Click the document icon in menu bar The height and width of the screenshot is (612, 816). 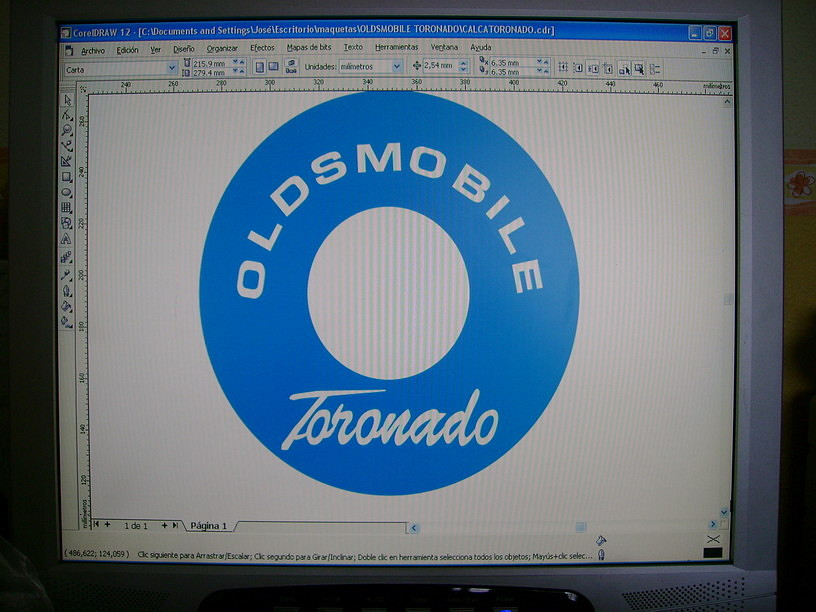tap(69, 51)
